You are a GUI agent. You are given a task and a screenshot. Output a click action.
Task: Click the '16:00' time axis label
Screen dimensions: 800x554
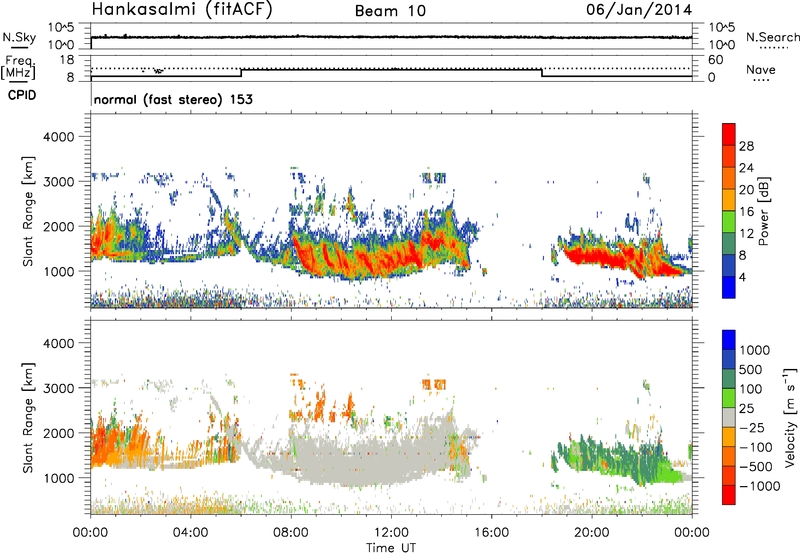491,533
